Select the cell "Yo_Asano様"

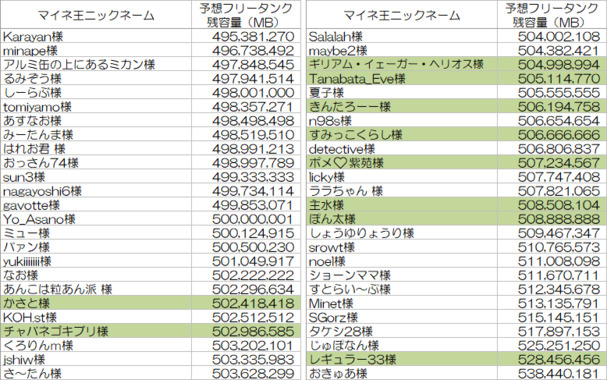coord(96,219)
